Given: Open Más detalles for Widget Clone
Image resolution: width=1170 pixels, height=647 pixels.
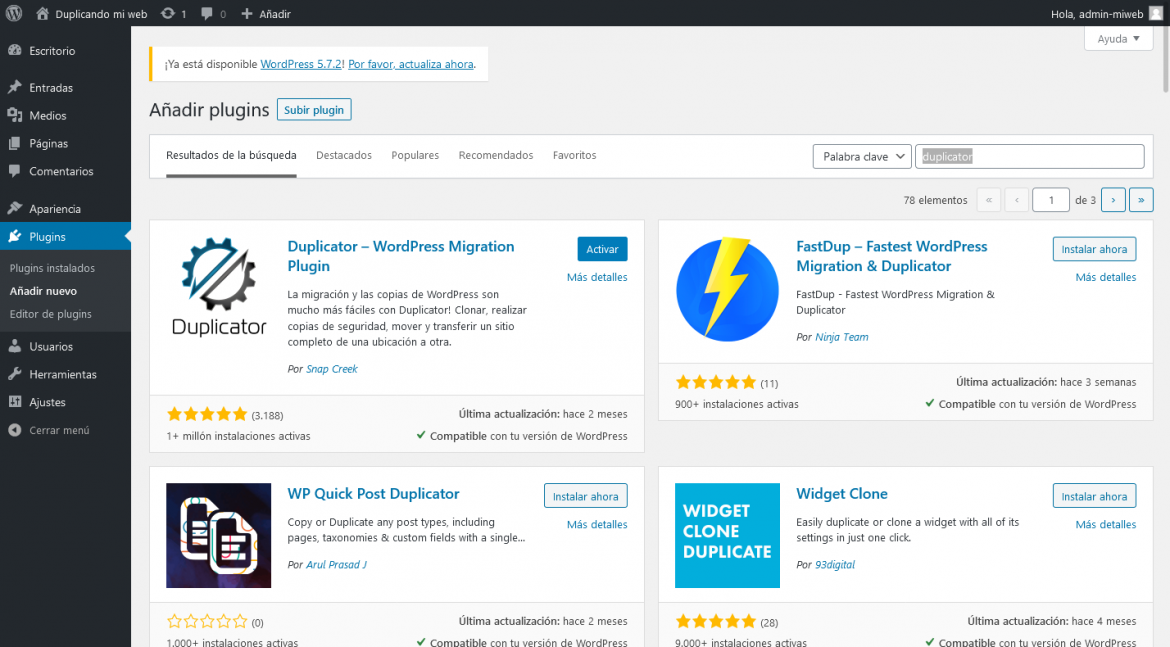Looking at the screenshot, I should tap(1105, 524).
